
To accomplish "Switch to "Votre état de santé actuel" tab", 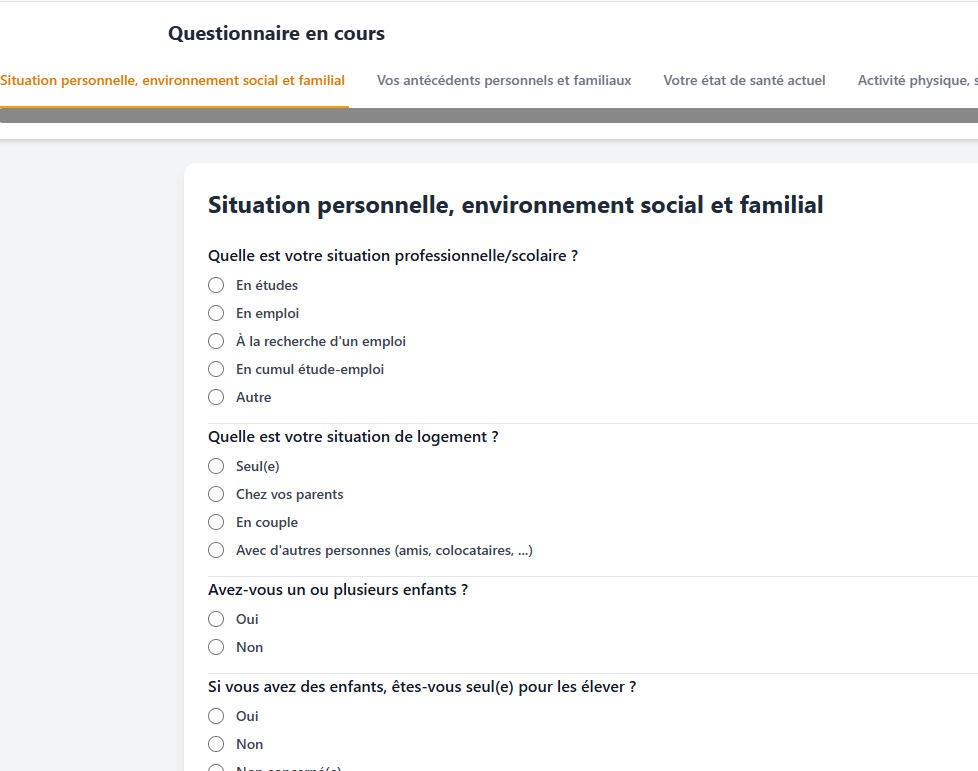I will pos(744,80).
